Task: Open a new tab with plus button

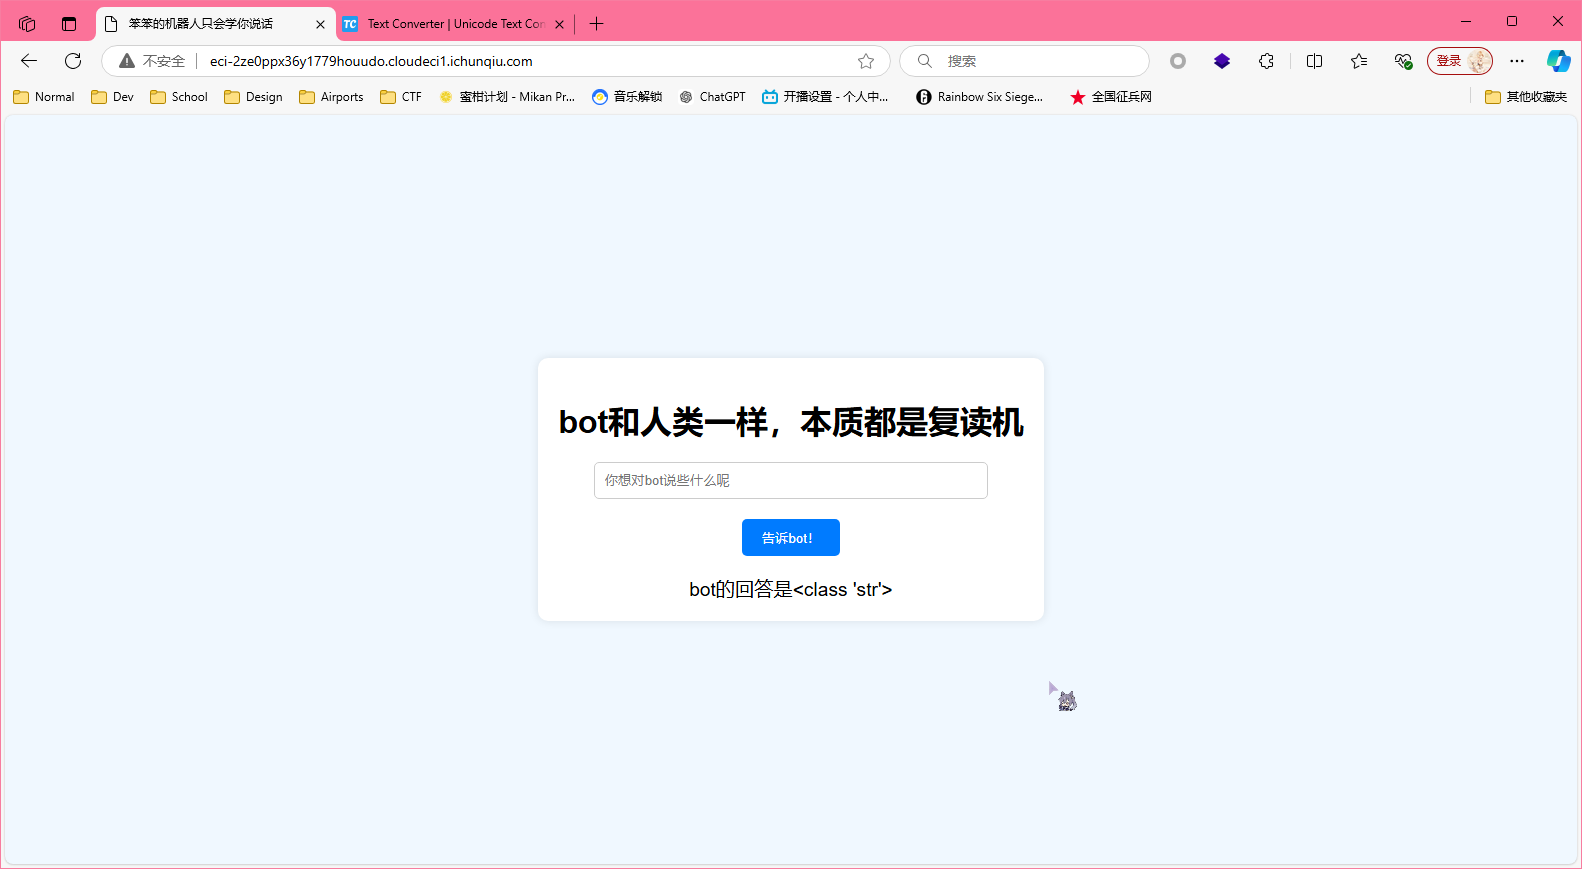Action: pos(597,24)
